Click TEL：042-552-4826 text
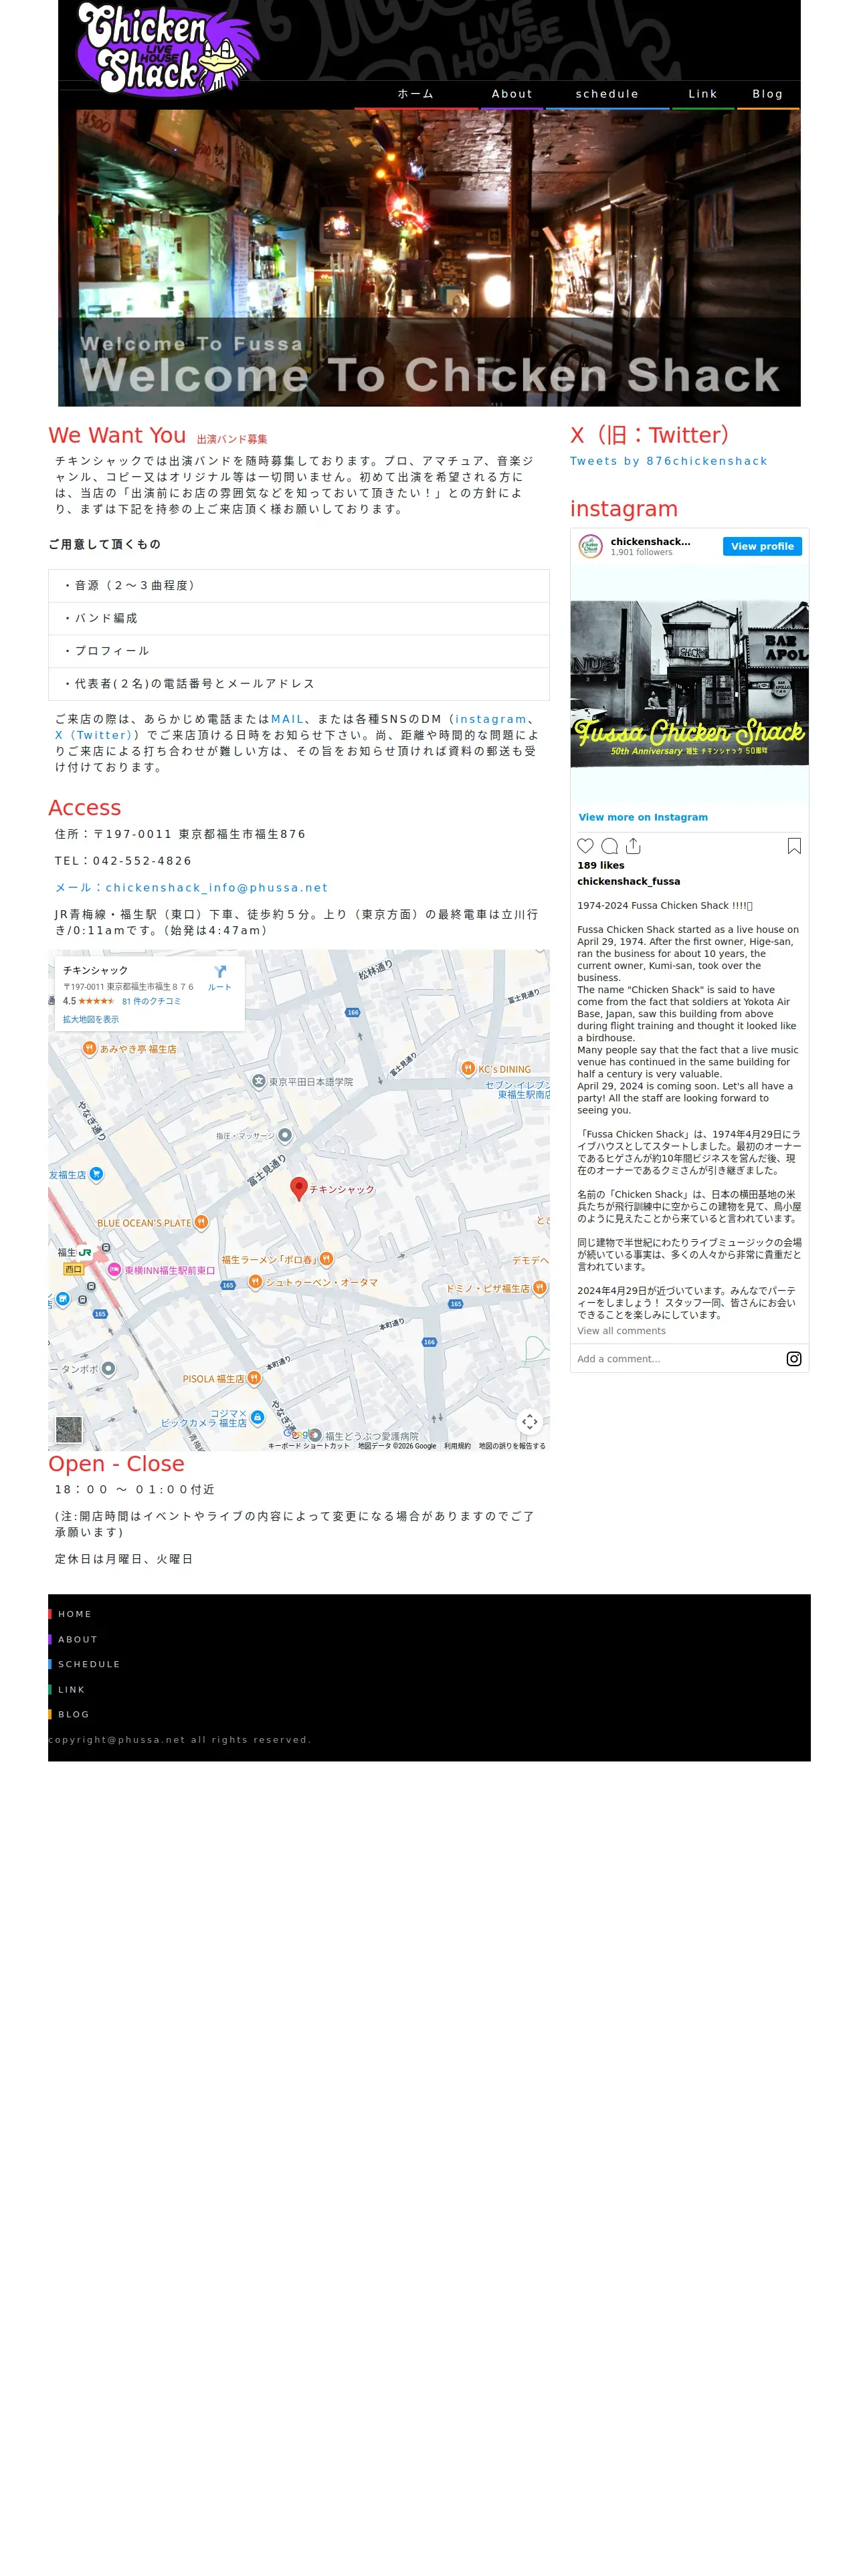This screenshot has height=2576, width=859. (x=123, y=861)
